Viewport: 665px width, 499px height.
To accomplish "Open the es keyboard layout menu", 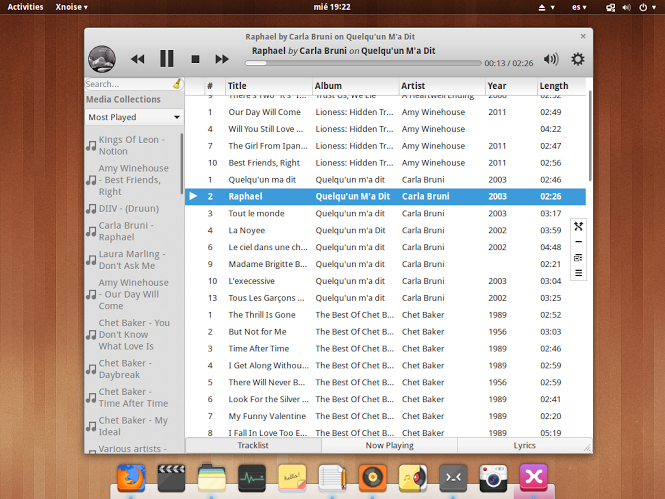I will [579, 7].
